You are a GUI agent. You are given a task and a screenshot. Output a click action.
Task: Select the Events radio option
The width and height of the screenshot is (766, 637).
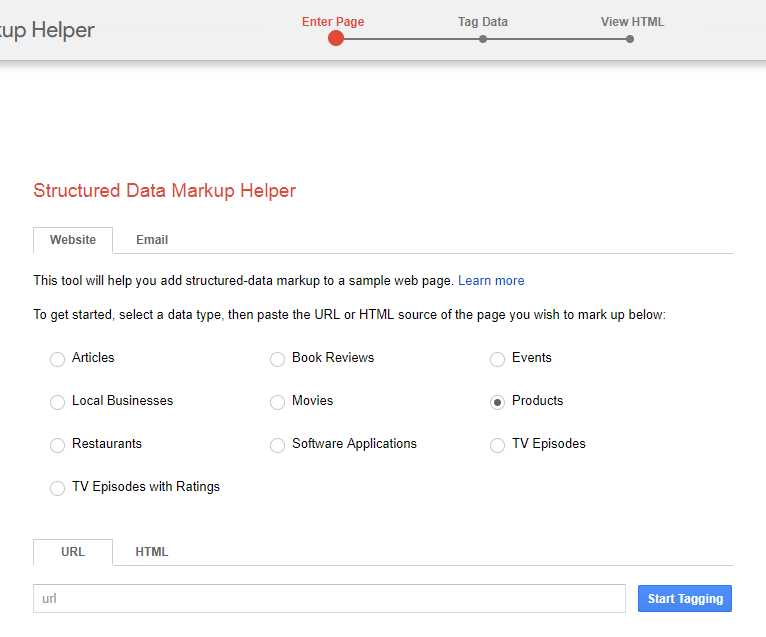497,359
